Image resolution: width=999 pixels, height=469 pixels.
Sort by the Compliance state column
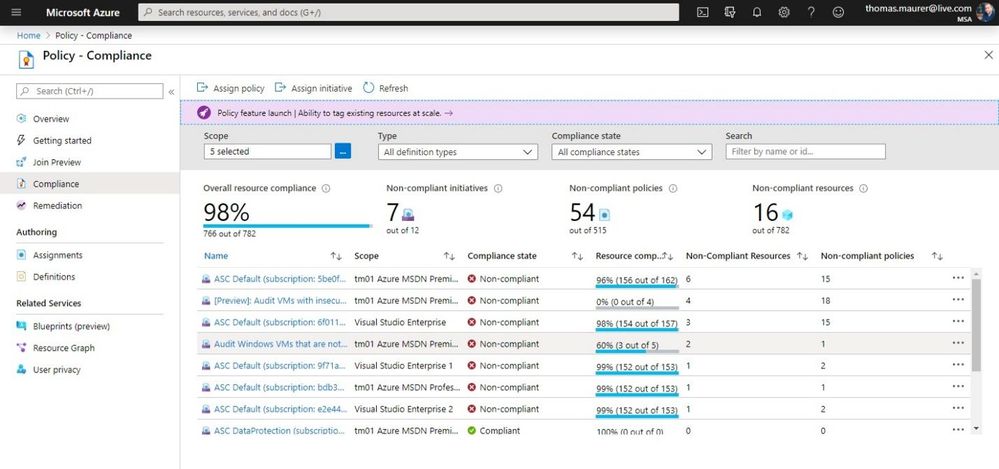577,256
